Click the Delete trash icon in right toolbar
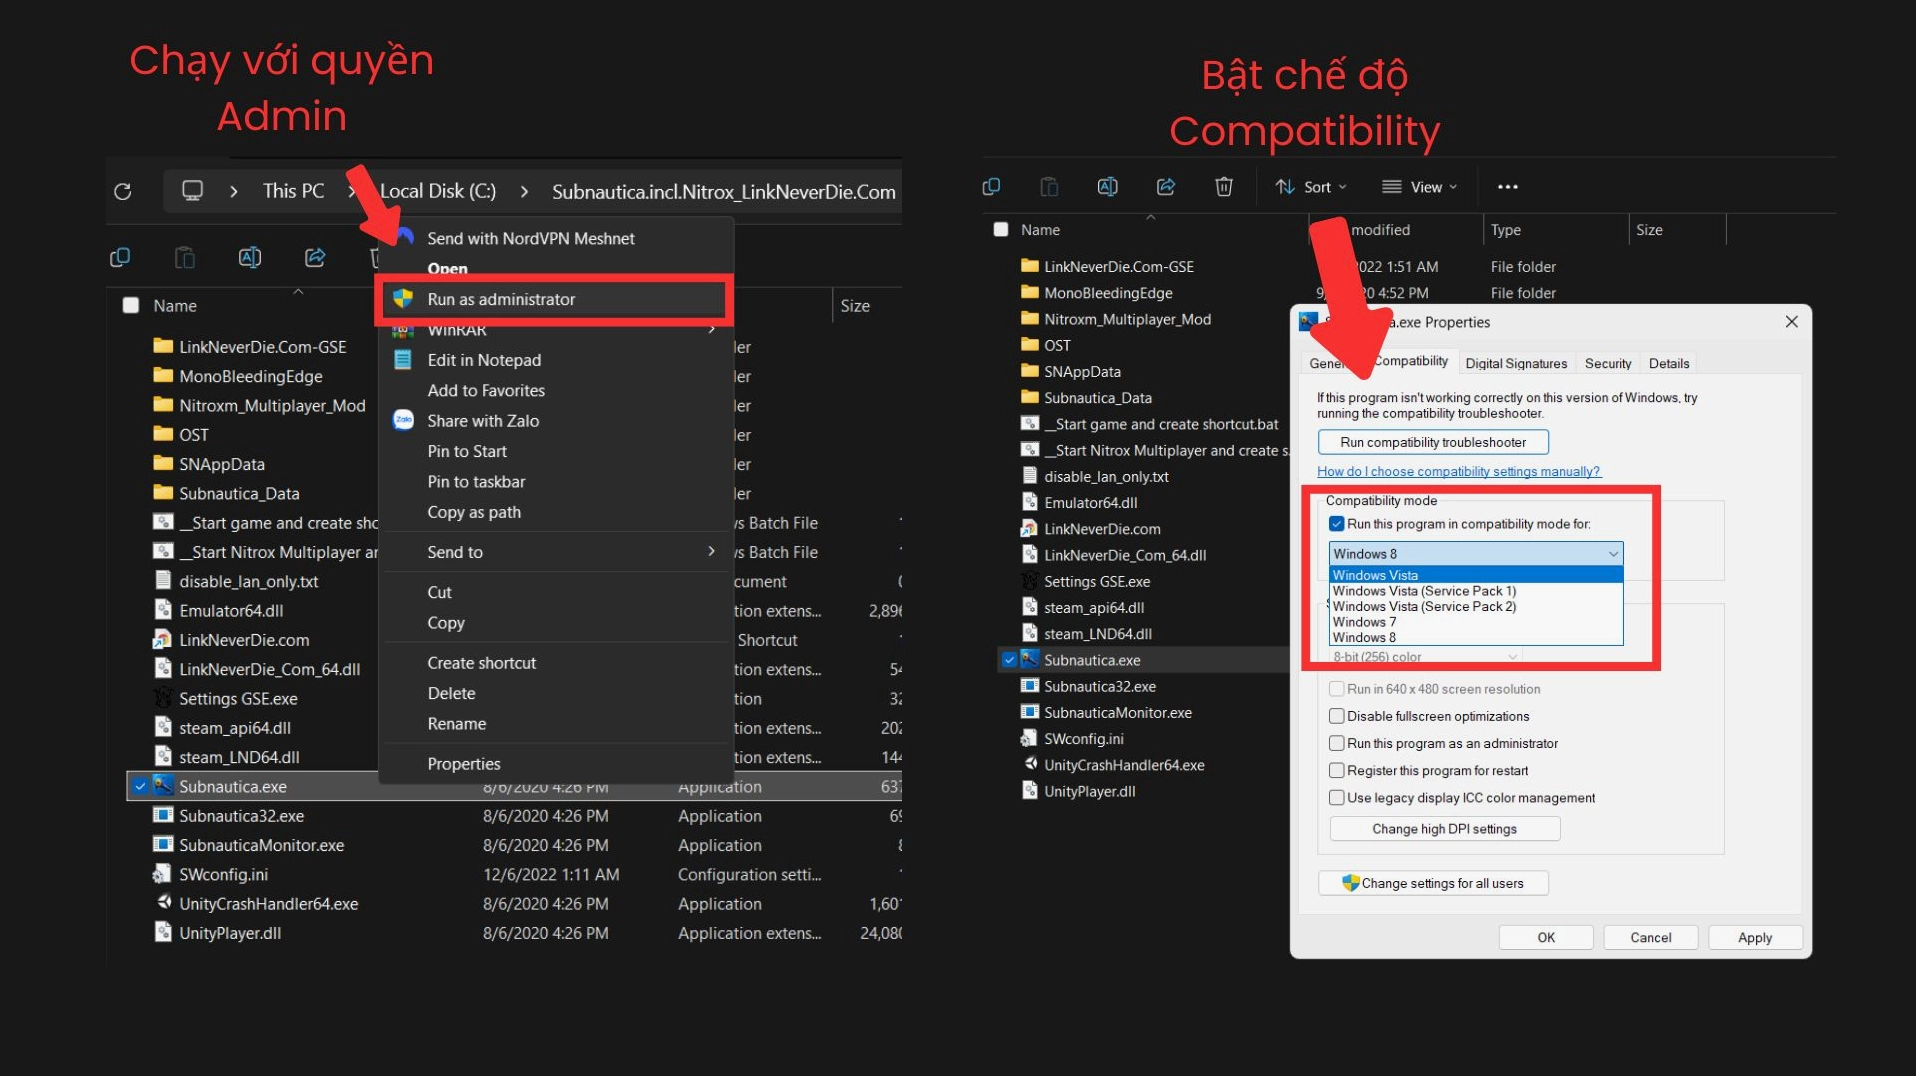 [1223, 187]
